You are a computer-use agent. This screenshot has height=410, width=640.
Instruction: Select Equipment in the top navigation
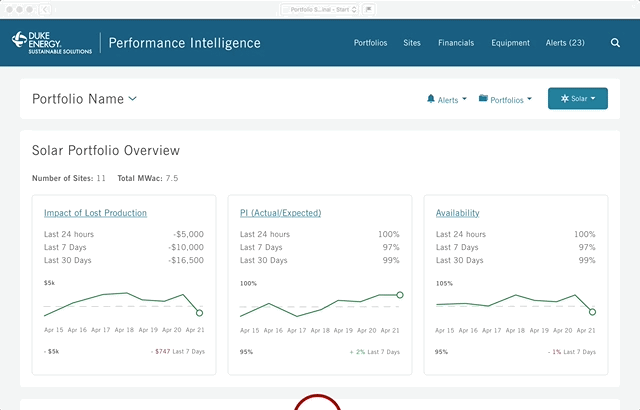pyautogui.click(x=510, y=43)
